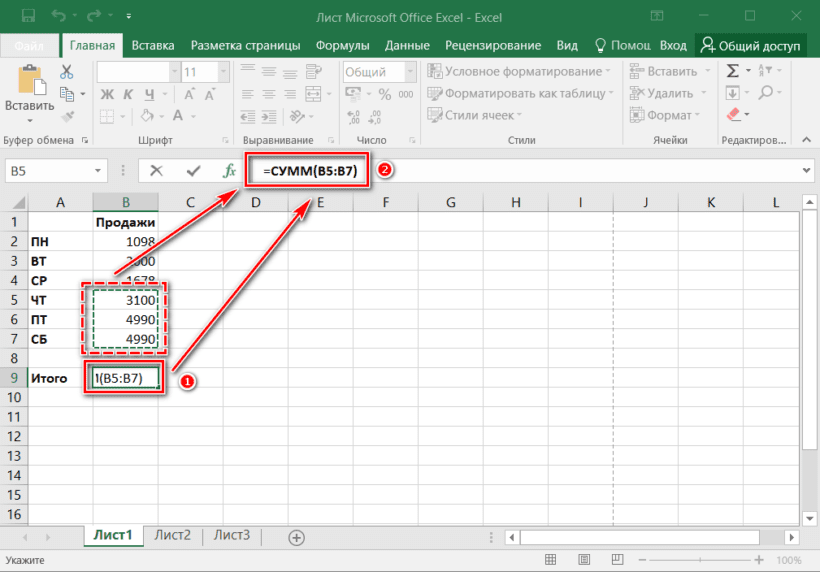This screenshot has height=572, width=820.
Task: Click Merge and Center icon
Action: 313,94
